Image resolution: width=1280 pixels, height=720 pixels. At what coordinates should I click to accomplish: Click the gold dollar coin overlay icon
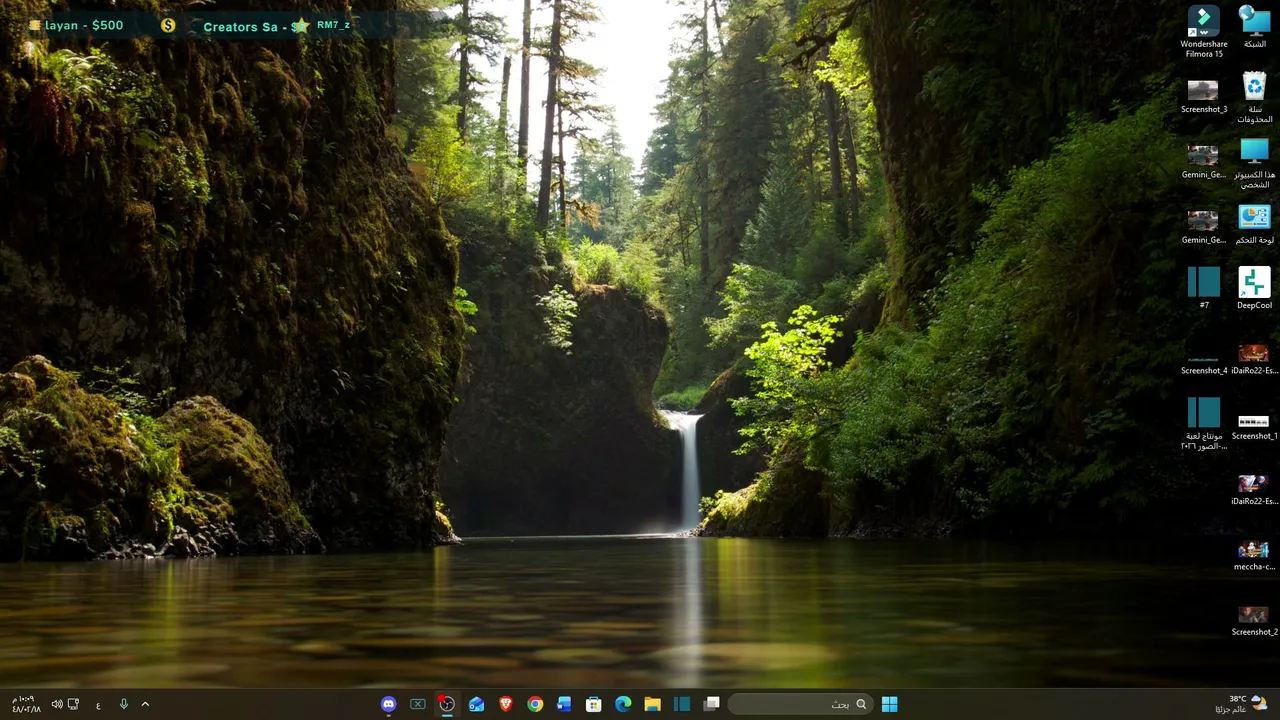click(x=168, y=25)
